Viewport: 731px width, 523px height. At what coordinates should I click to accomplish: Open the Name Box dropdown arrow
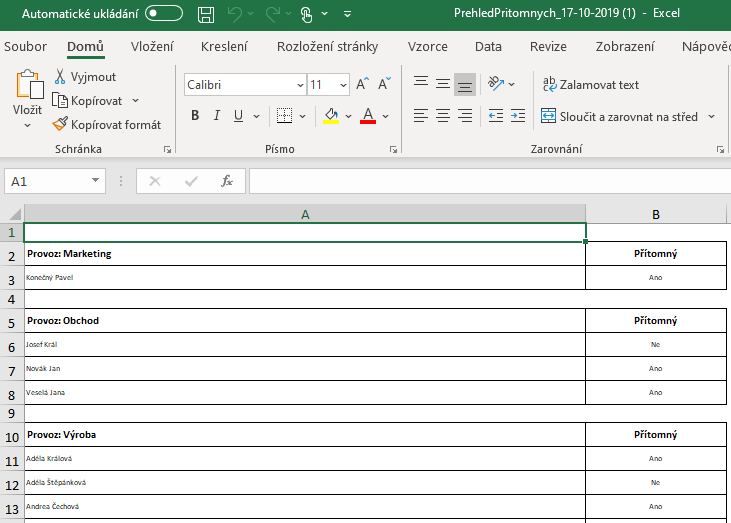96,180
